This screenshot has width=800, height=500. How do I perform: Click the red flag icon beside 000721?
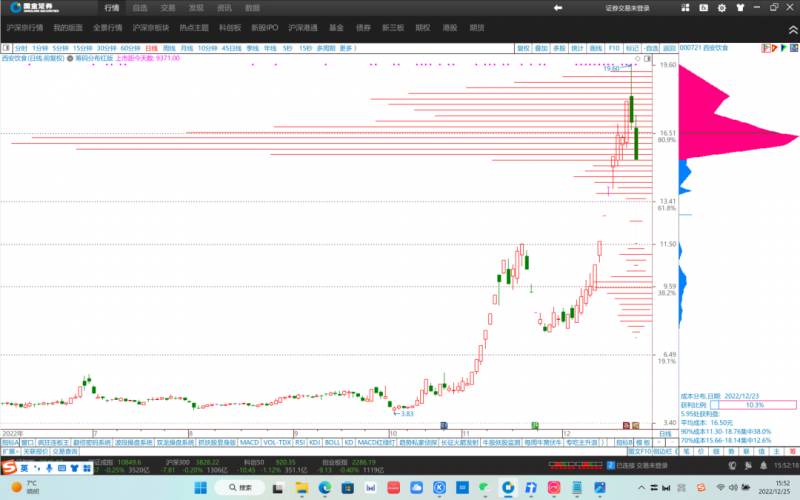[x=766, y=48]
